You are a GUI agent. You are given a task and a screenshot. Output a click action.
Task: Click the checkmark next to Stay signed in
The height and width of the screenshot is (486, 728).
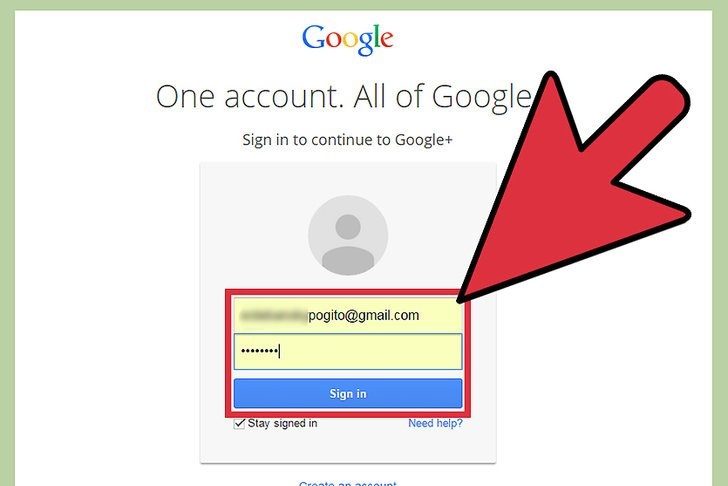[x=239, y=423]
